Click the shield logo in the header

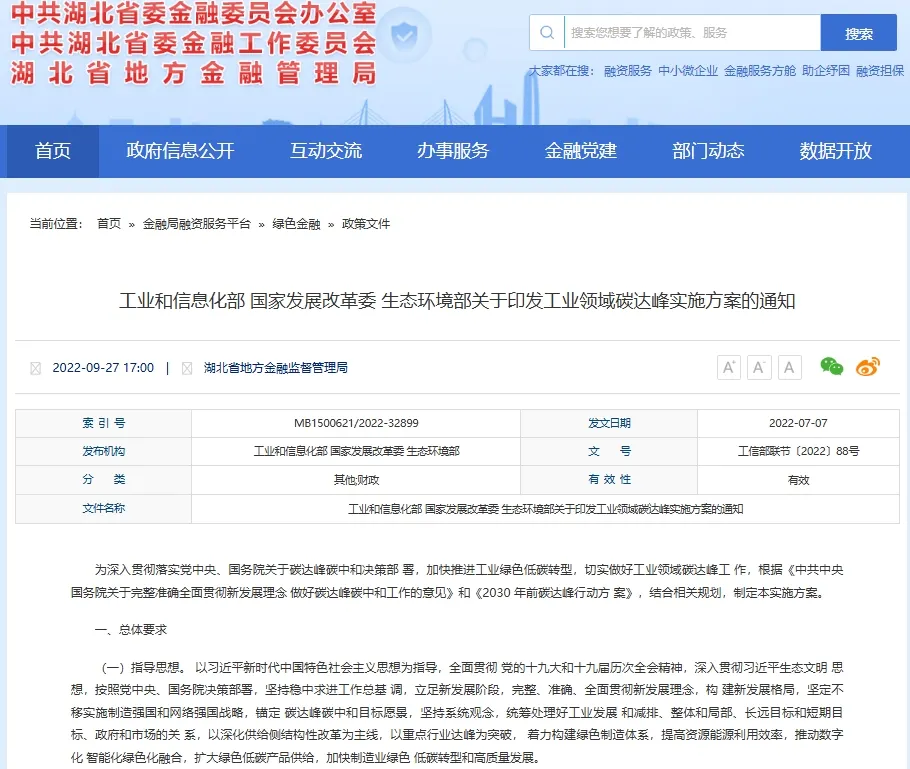(404, 36)
